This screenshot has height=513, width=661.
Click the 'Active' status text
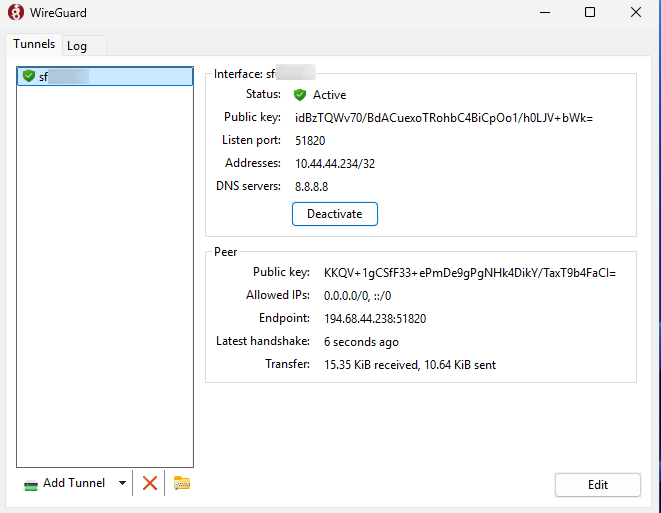pos(330,95)
